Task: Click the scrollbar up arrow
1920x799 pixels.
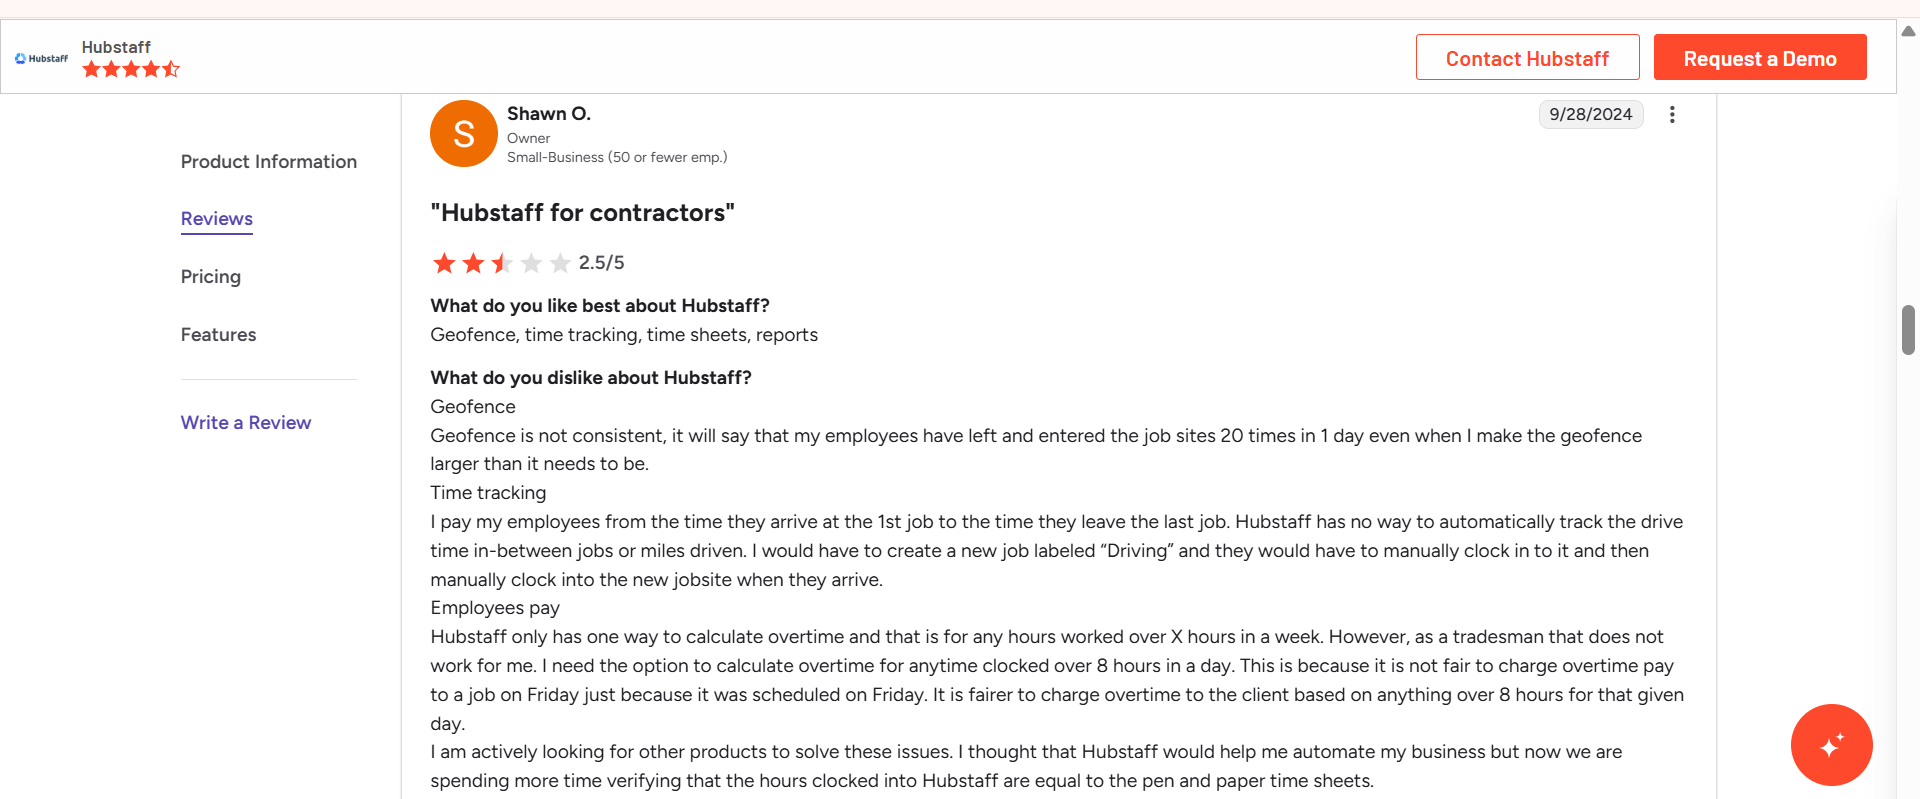Action: coord(1908,31)
